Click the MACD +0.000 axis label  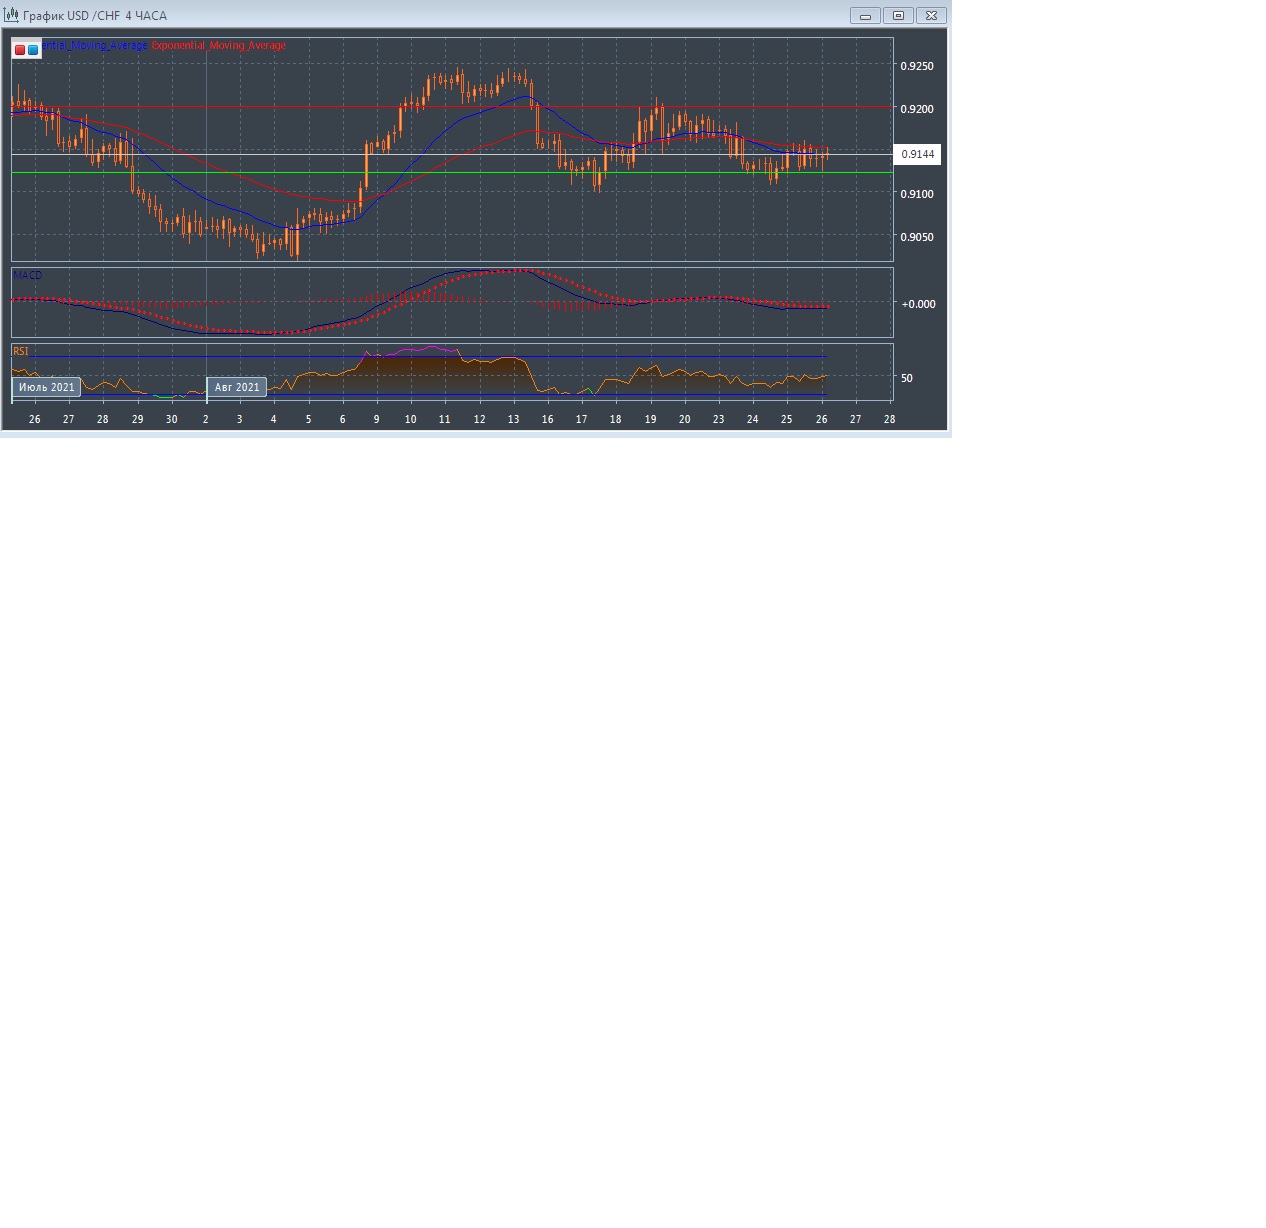click(918, 304)
